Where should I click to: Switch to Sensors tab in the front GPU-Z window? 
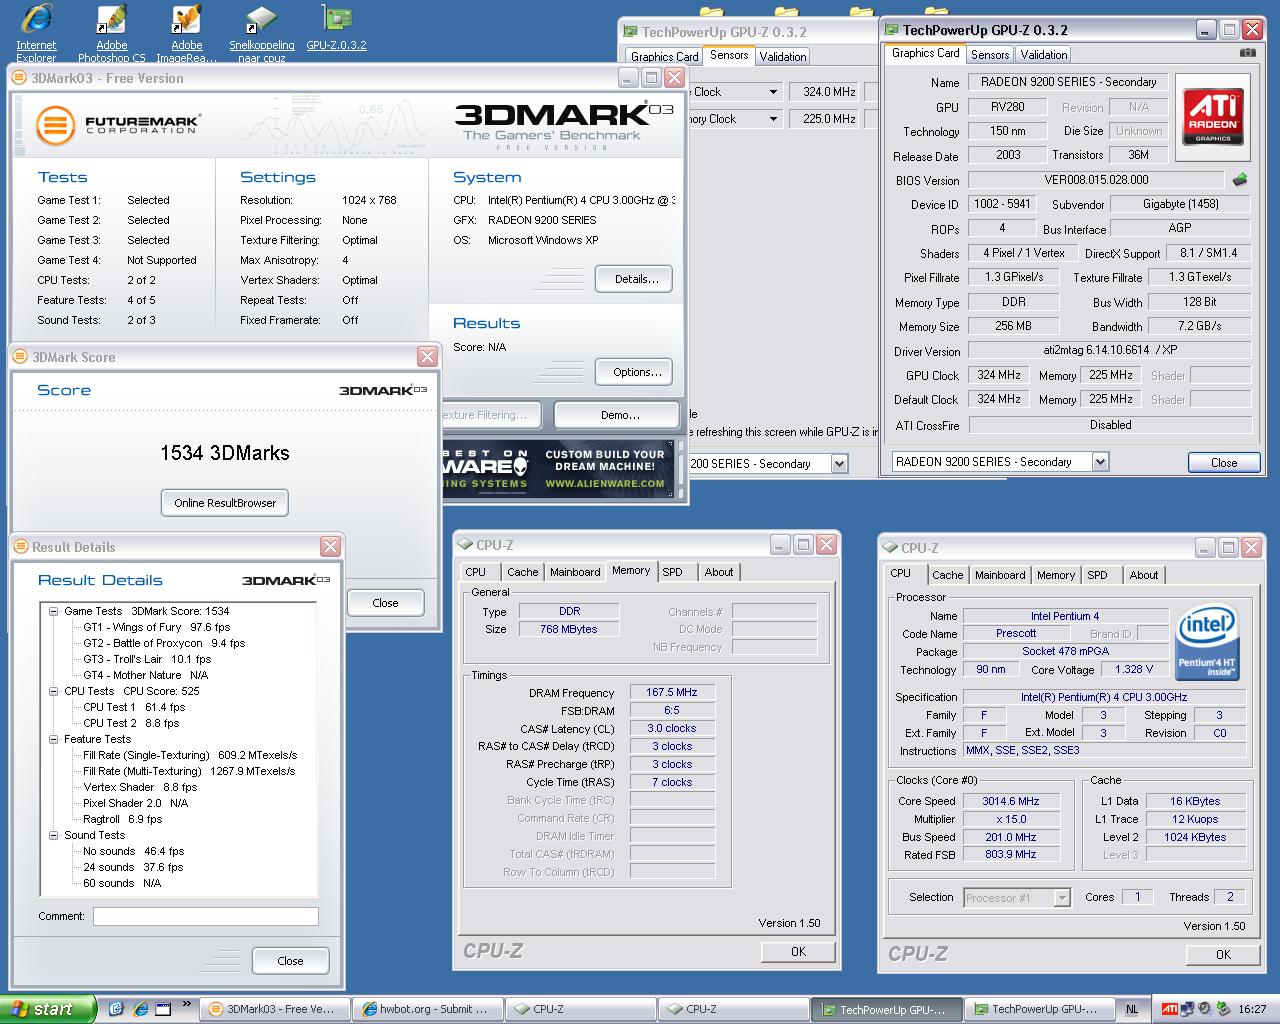coord(989,55)
